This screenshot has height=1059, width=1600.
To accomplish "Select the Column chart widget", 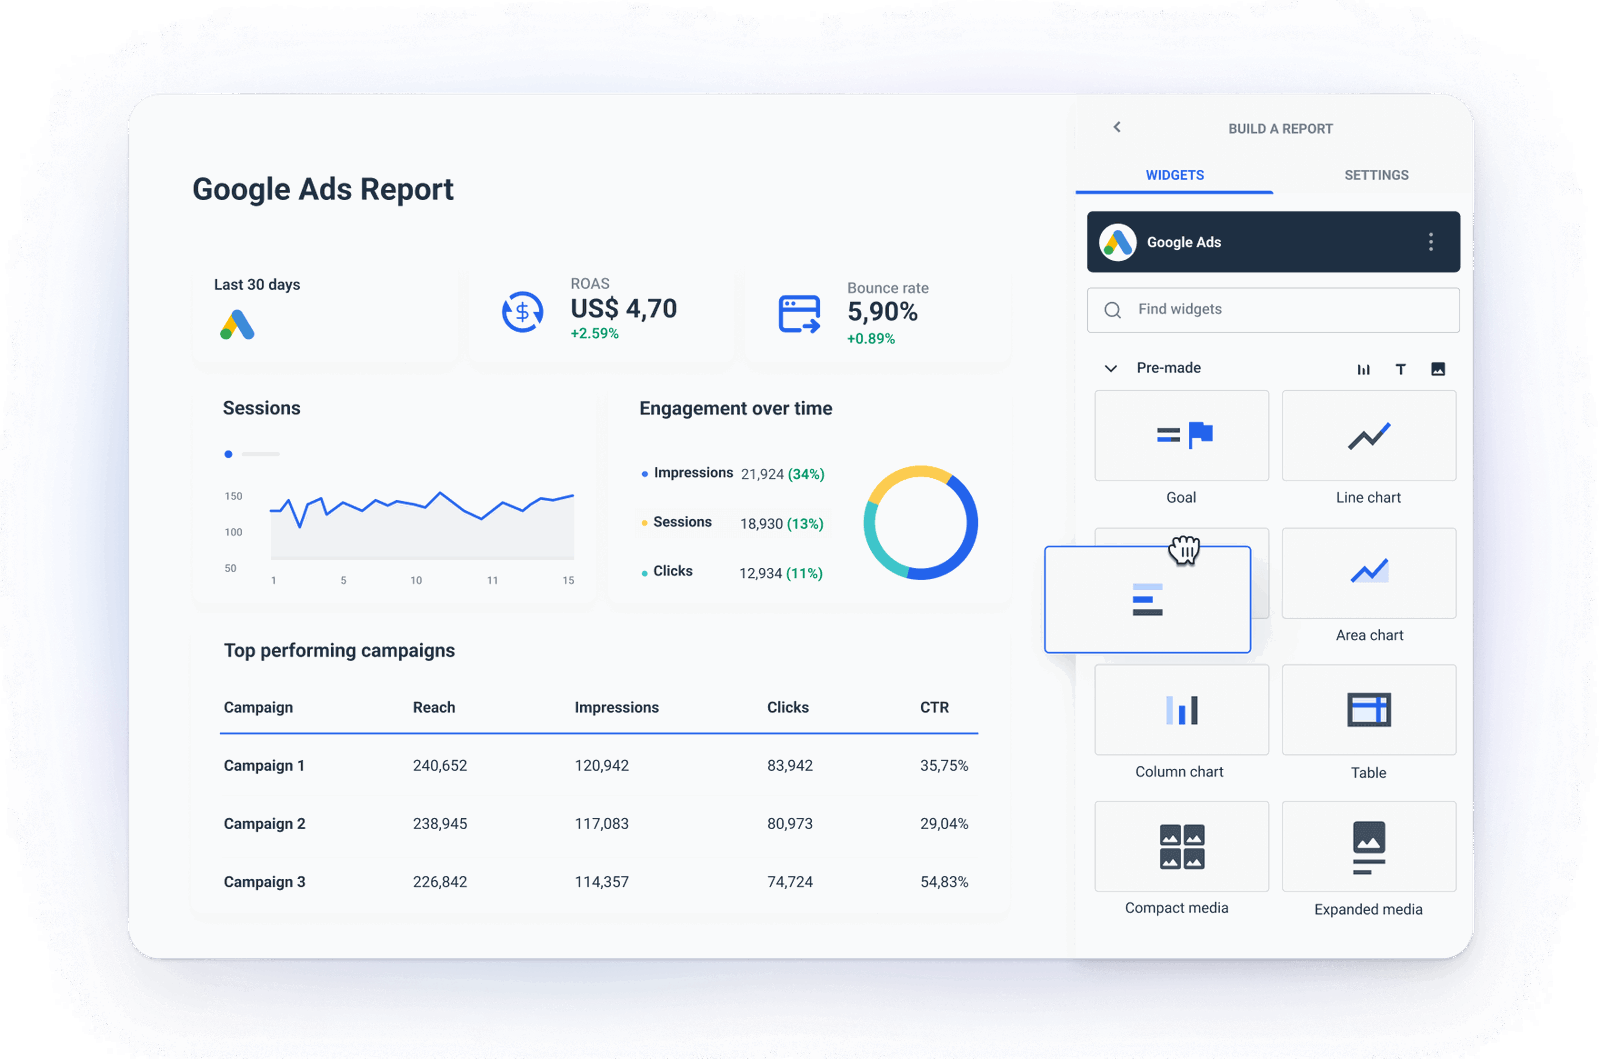I will (x=1181, y=710).
